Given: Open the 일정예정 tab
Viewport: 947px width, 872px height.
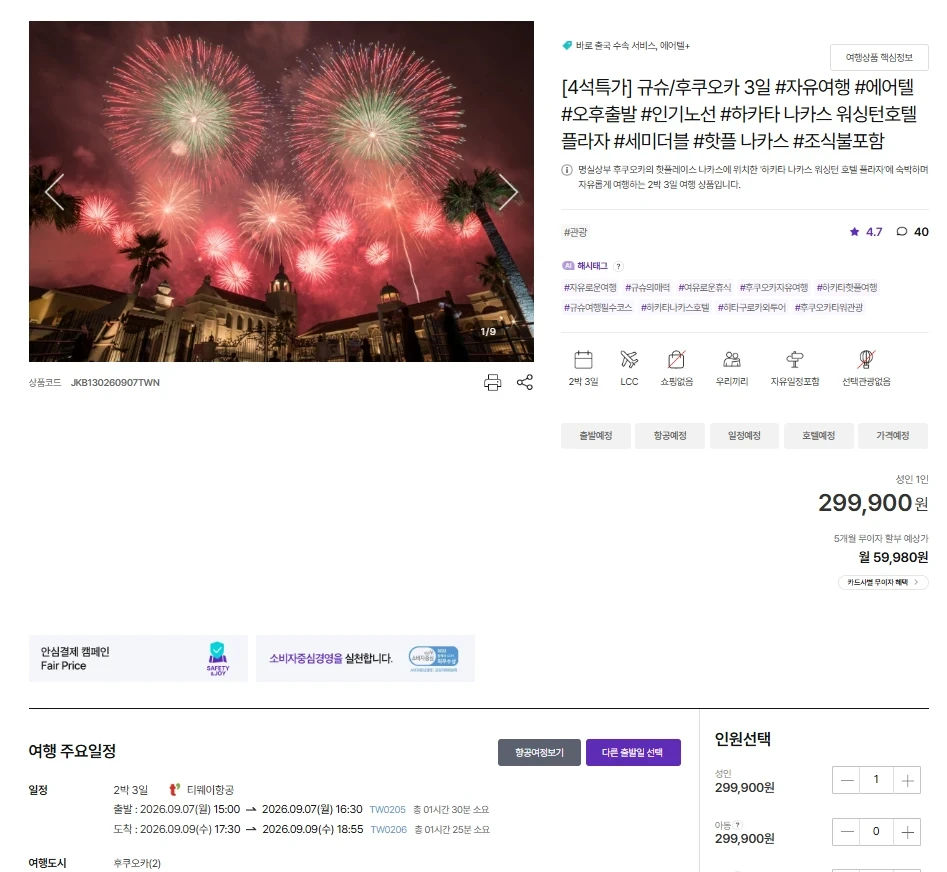Looking at the screenshot, I should coord(744,435).
